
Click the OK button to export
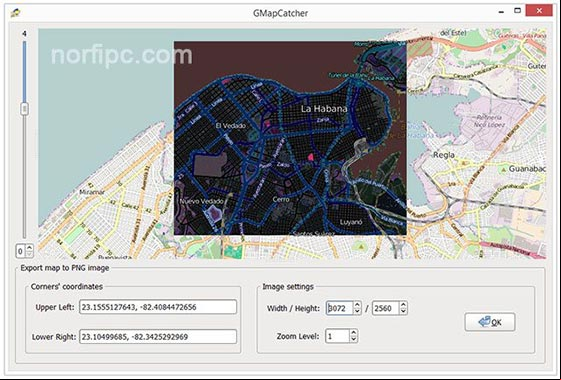click(490, 322)
